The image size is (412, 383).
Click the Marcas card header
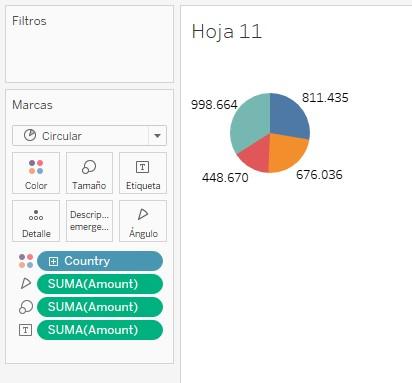[x=32, y=105]
